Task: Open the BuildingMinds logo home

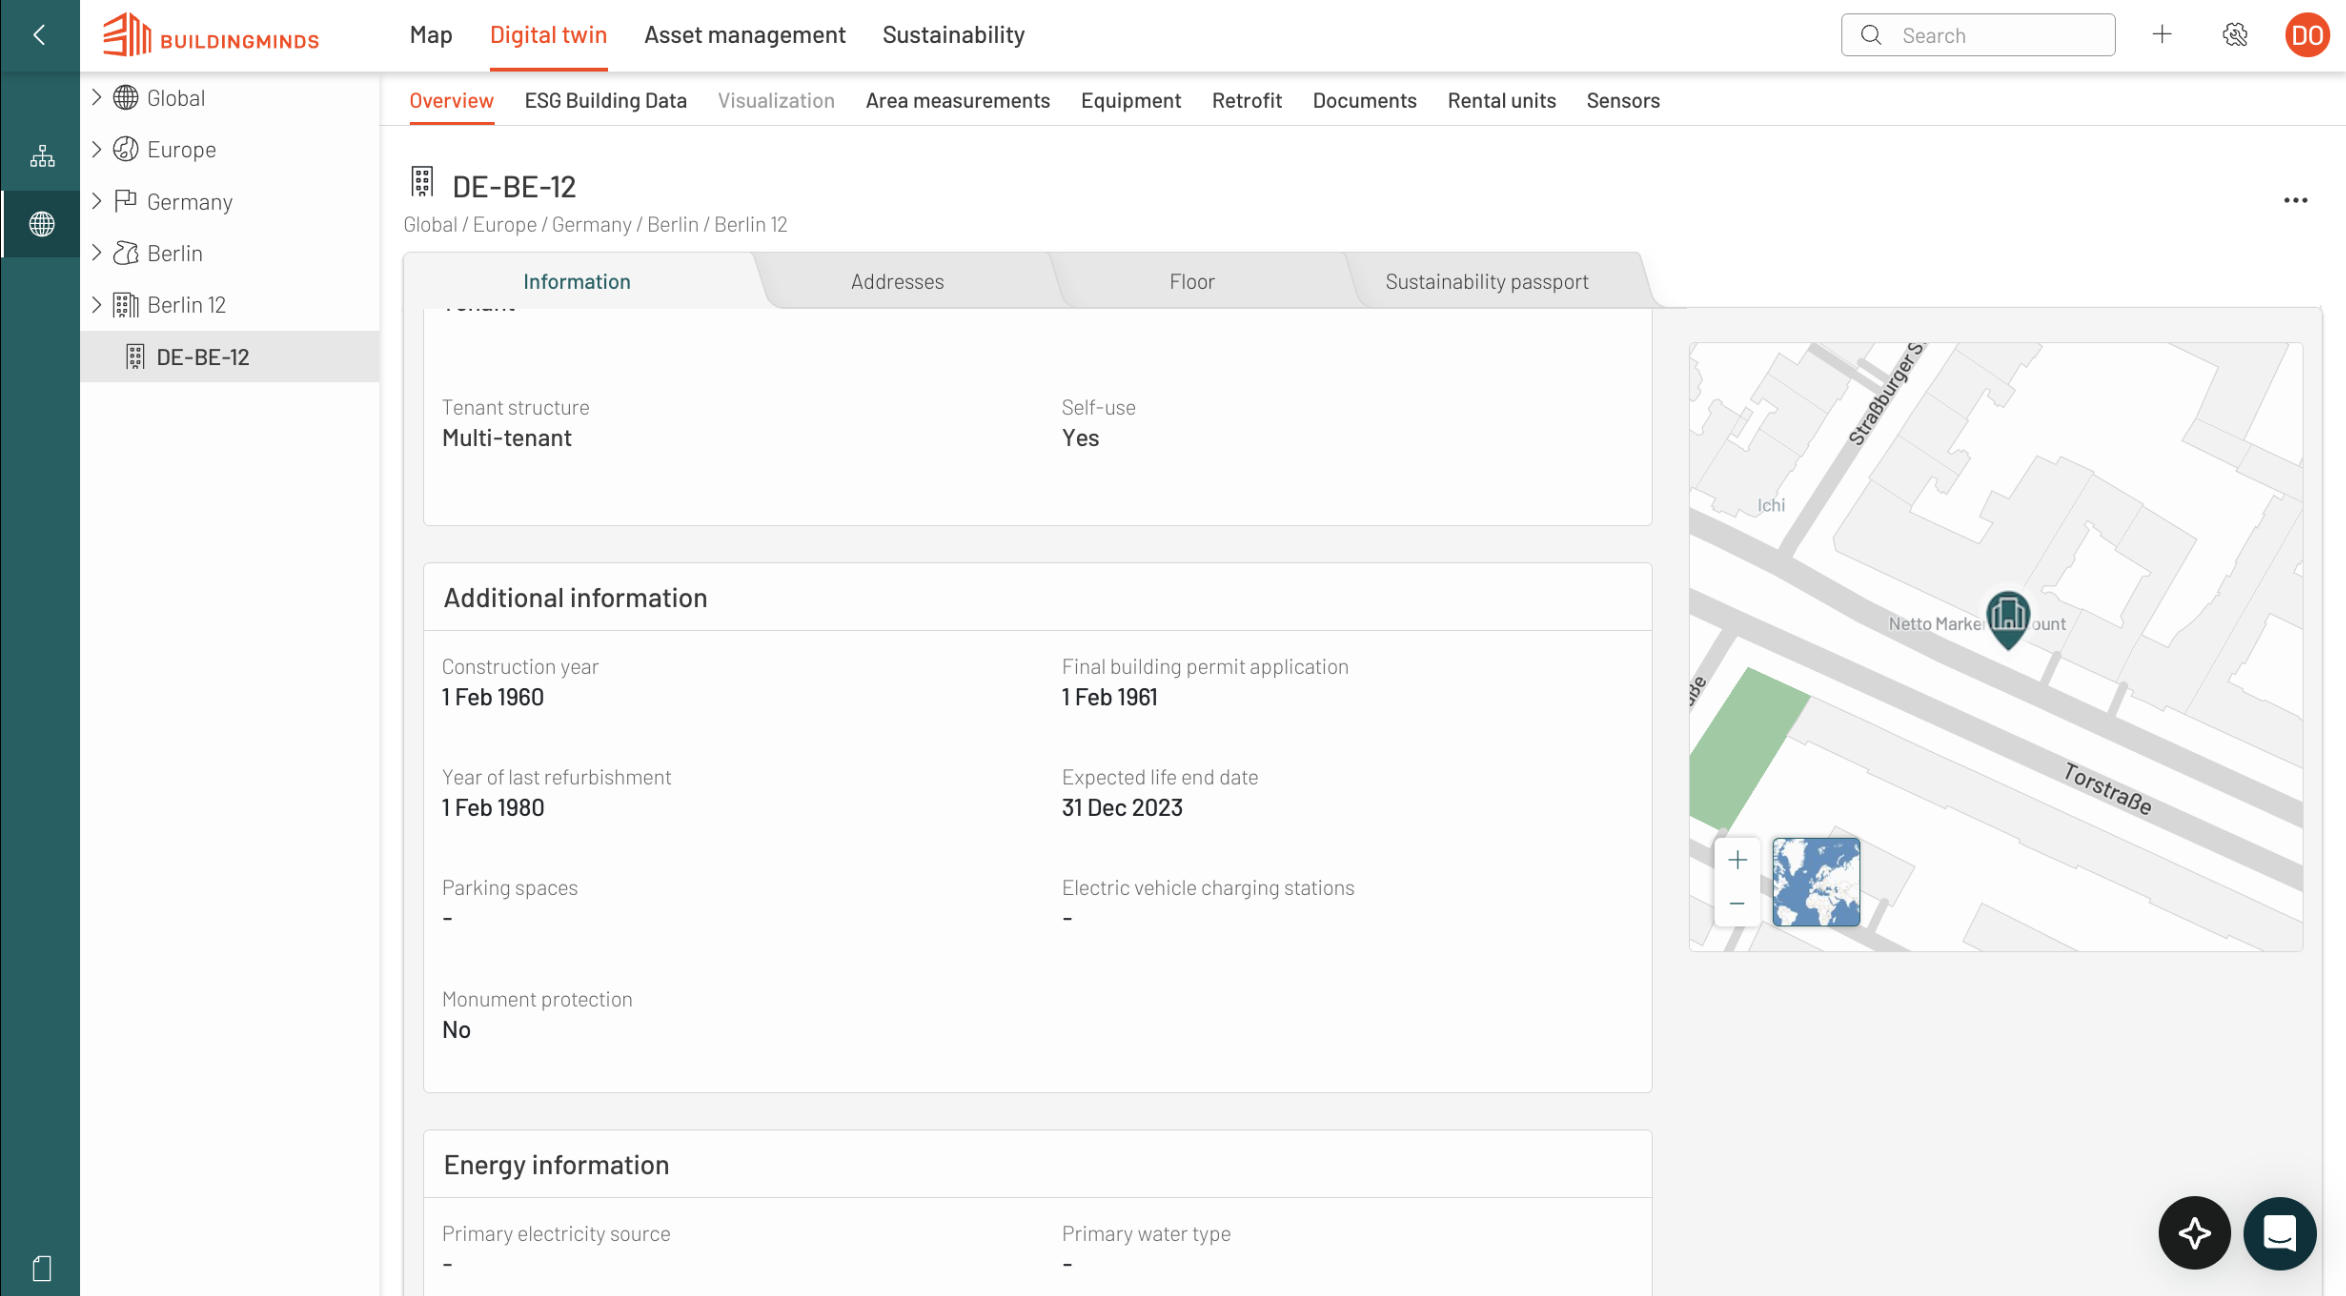Action: 211,35
